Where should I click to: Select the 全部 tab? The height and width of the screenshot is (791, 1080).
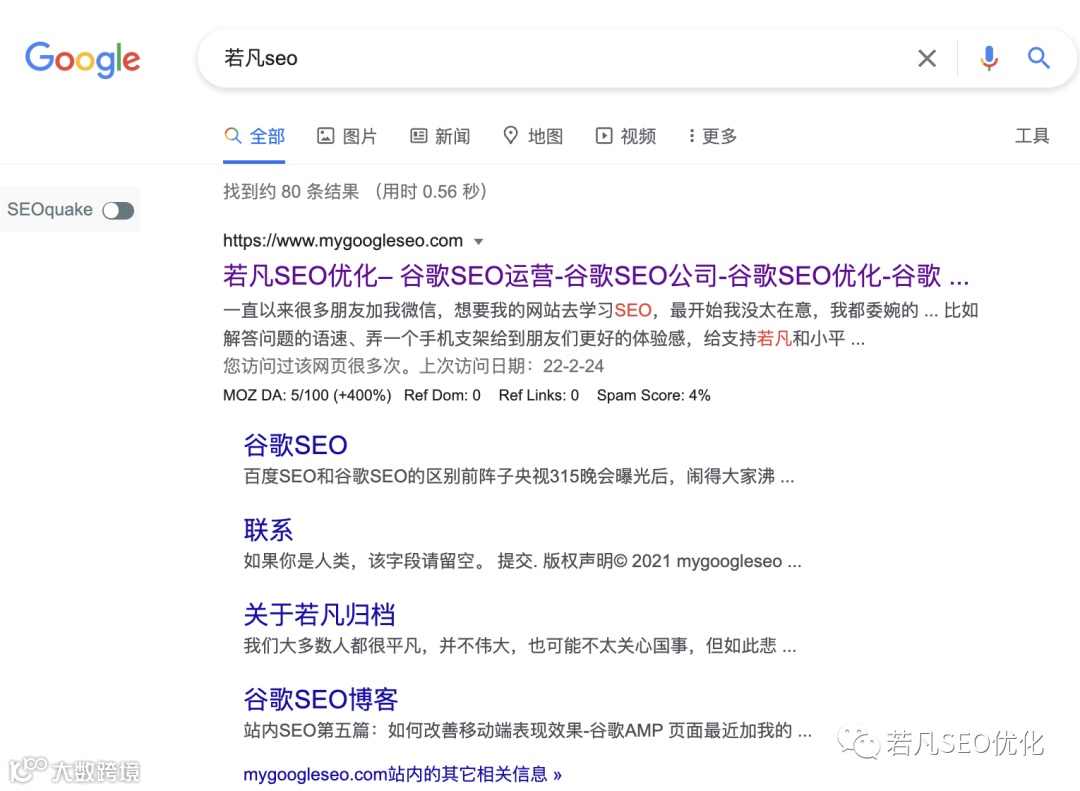pos(254,136)
